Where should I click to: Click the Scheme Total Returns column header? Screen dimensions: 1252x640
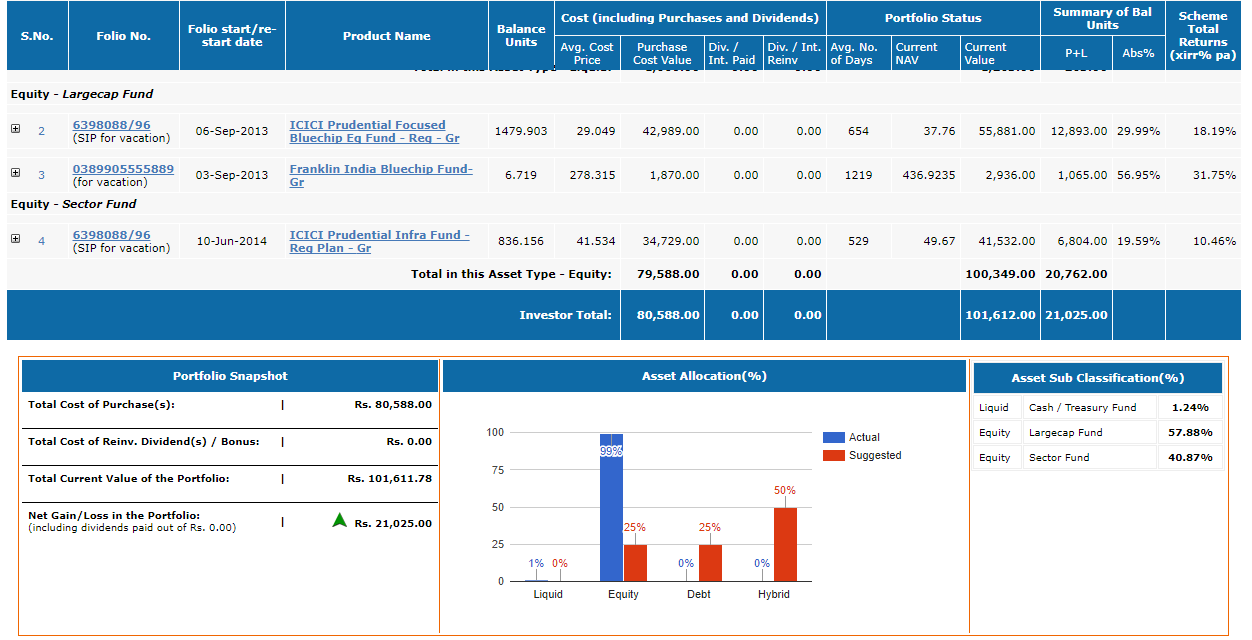click(x=1203, y=36)
